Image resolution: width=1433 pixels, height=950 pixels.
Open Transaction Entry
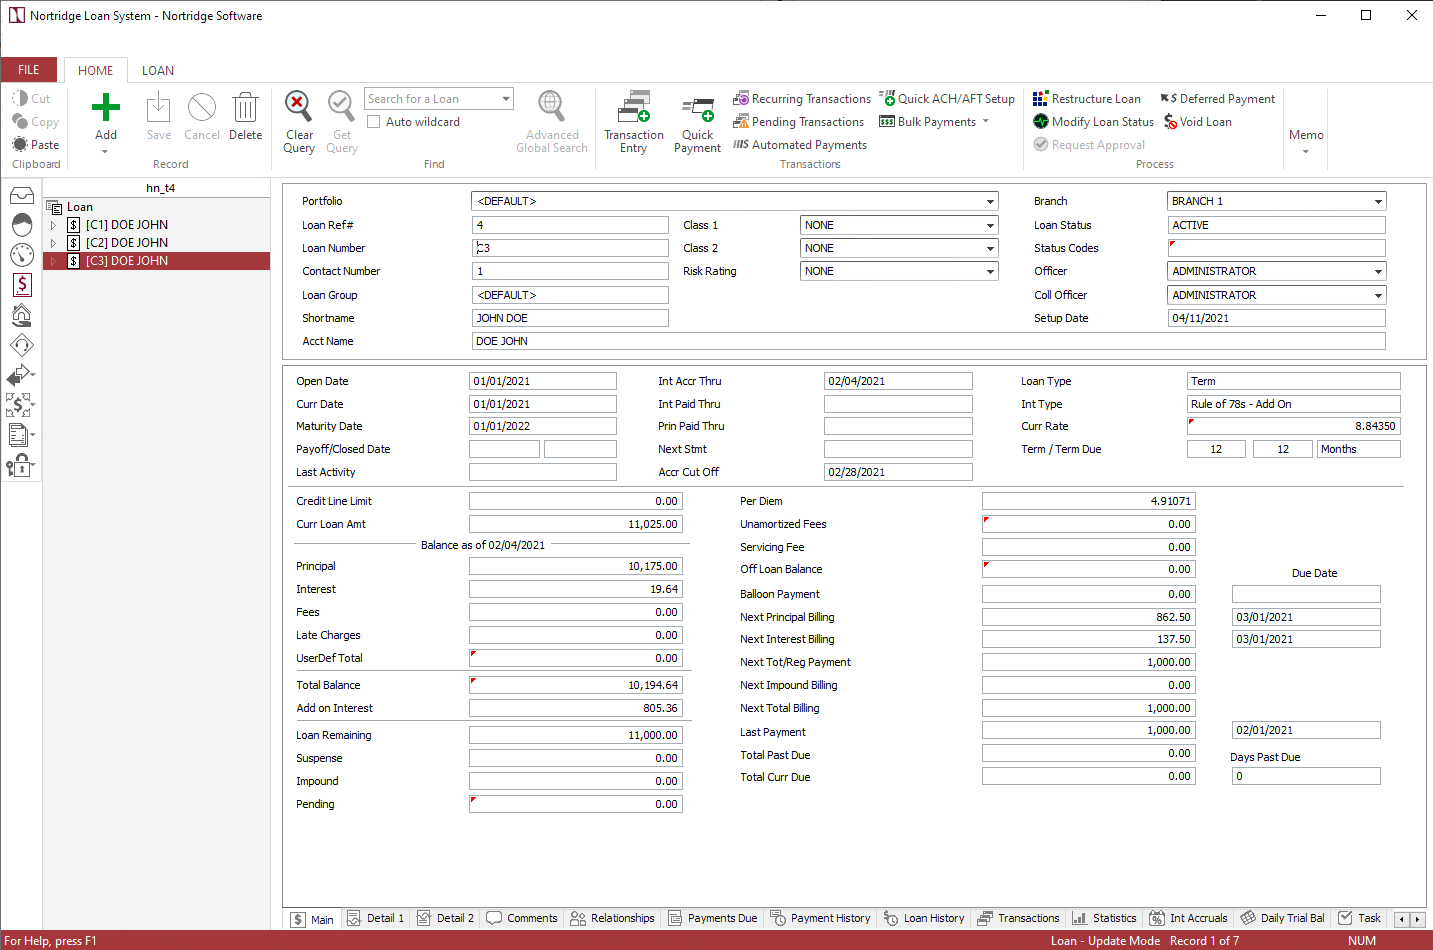point(634,122)
